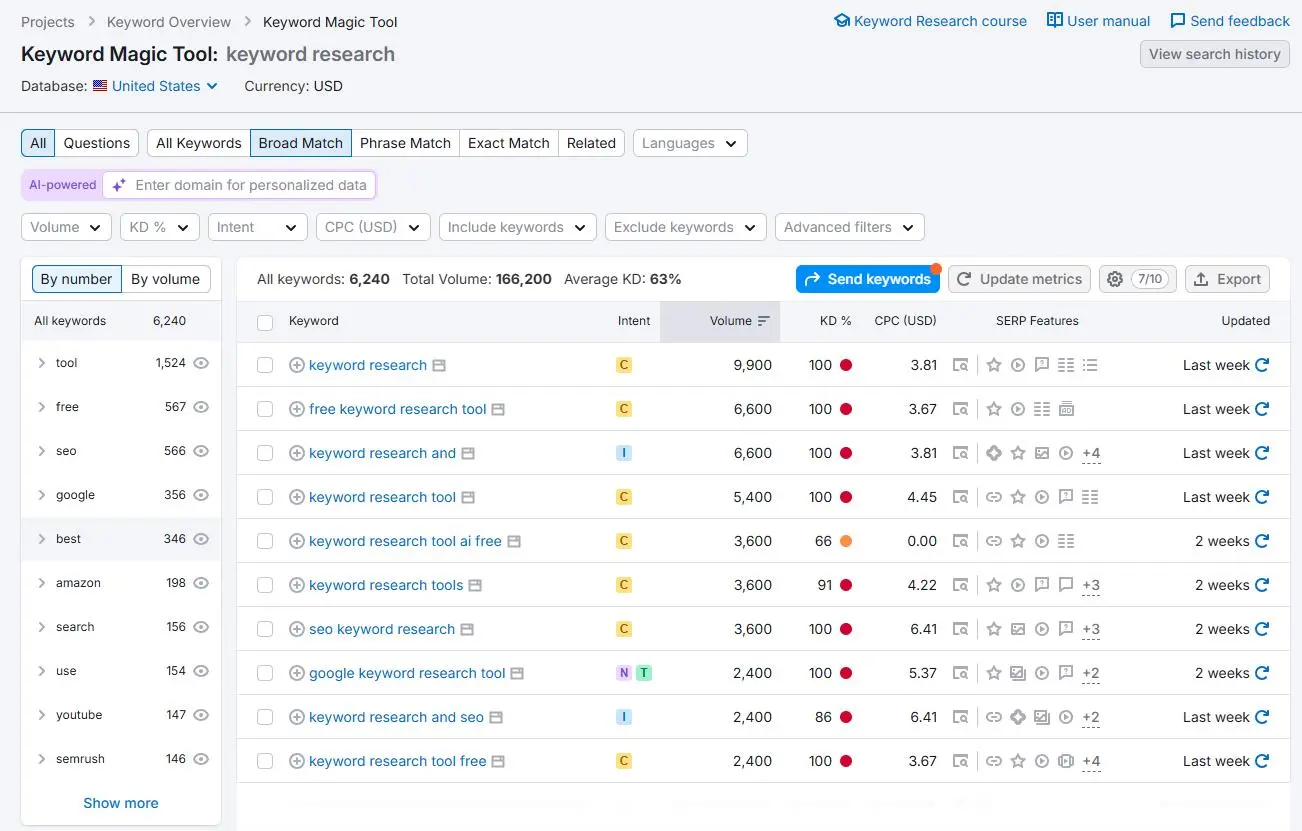Tick the checkbox for keyword research row
The width and height of the screenshot is (1302, 831).
click(265, 365)
